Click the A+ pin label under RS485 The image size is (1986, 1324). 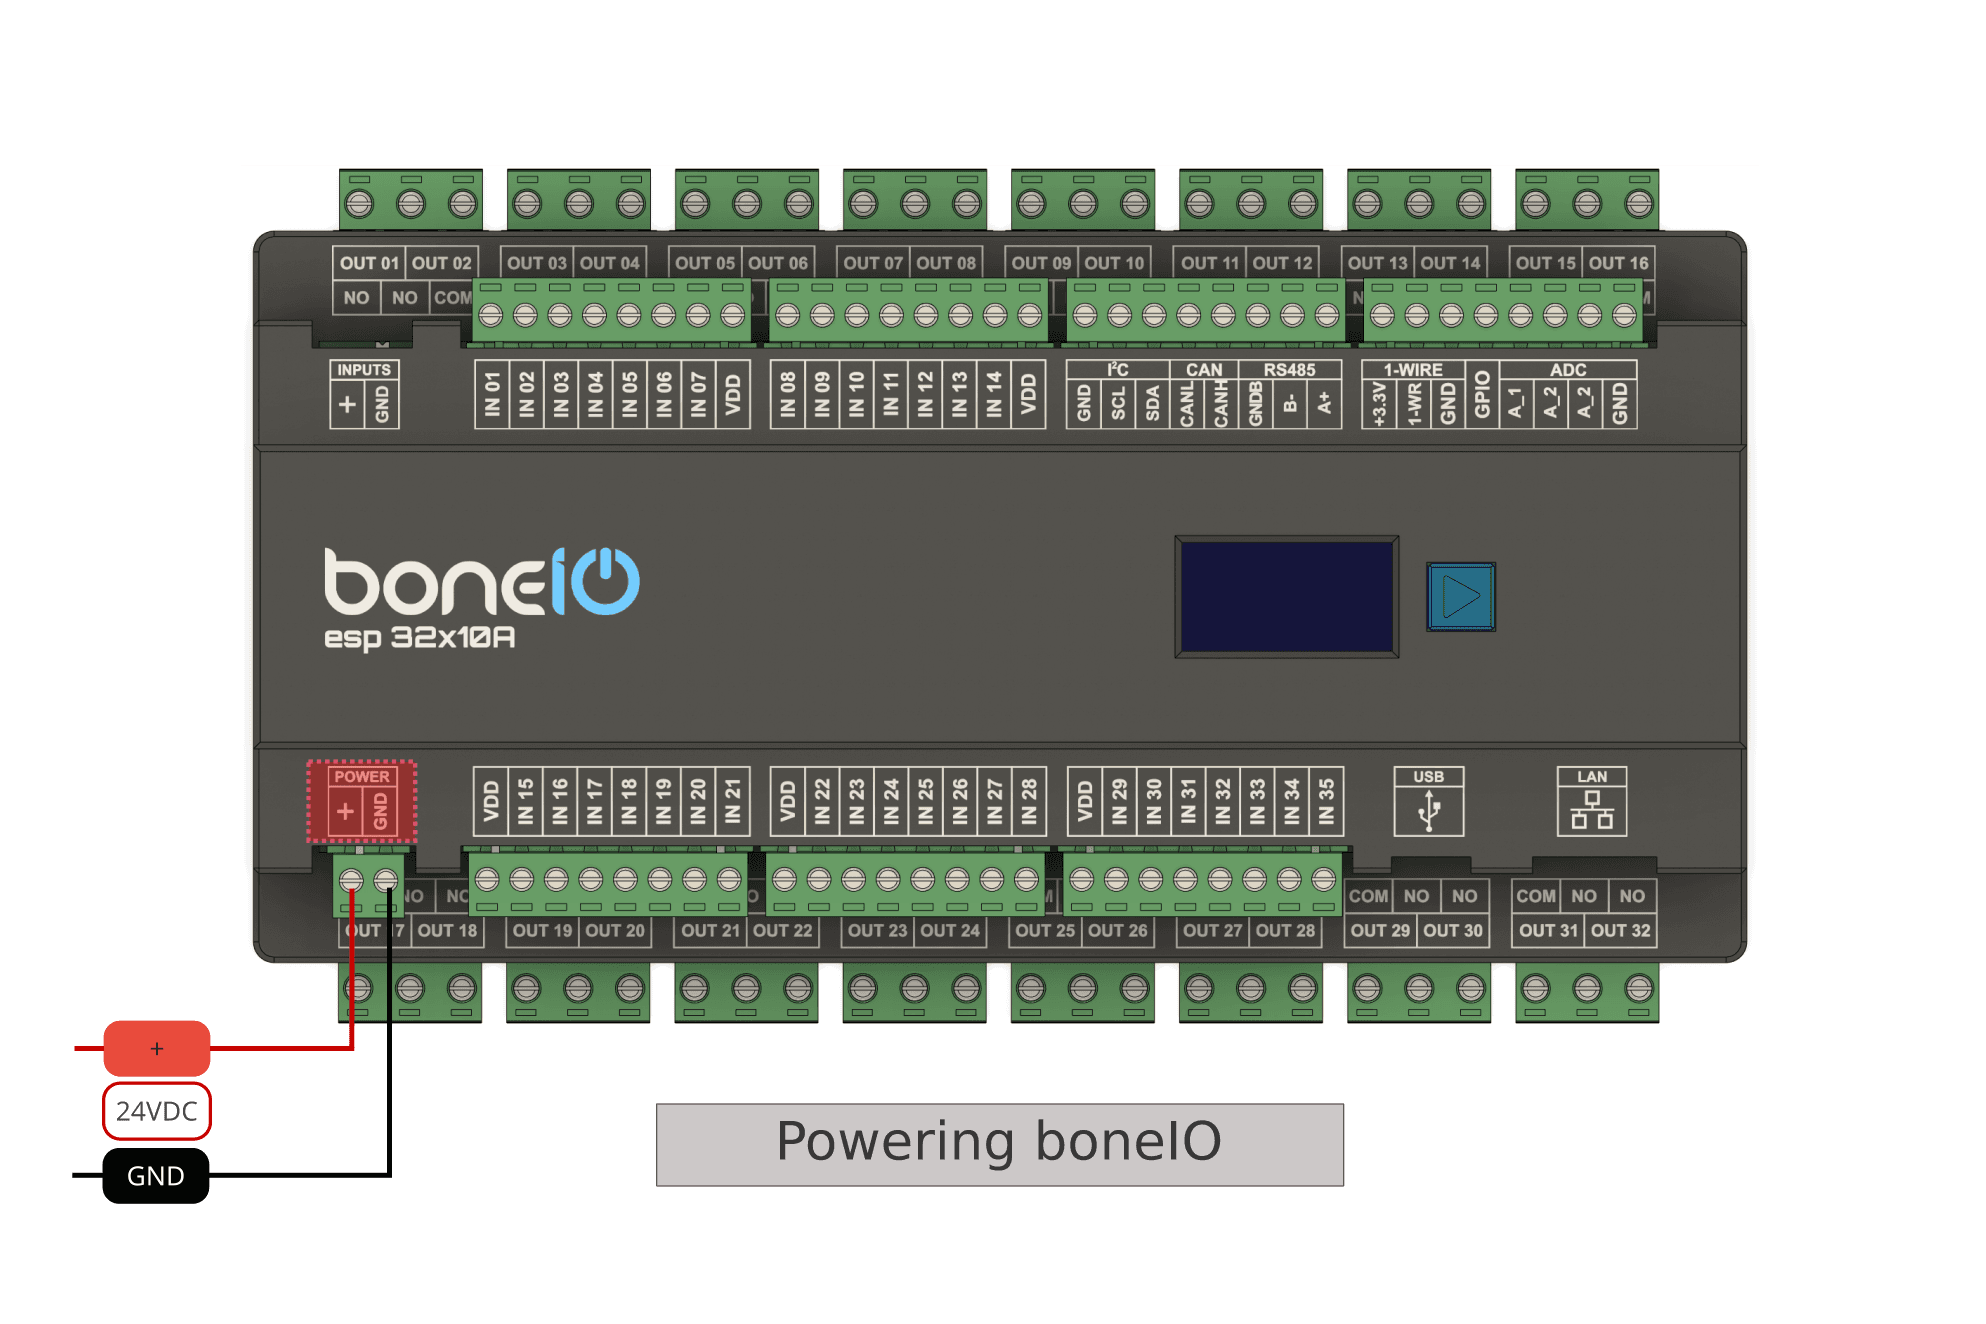point(1324,403)
